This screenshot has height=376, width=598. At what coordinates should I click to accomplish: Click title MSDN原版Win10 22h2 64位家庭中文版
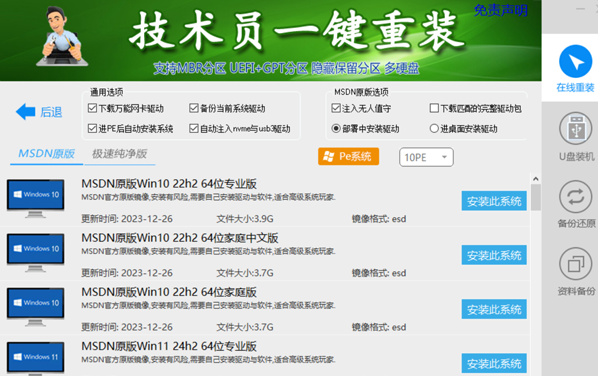(x=180, y=238)
